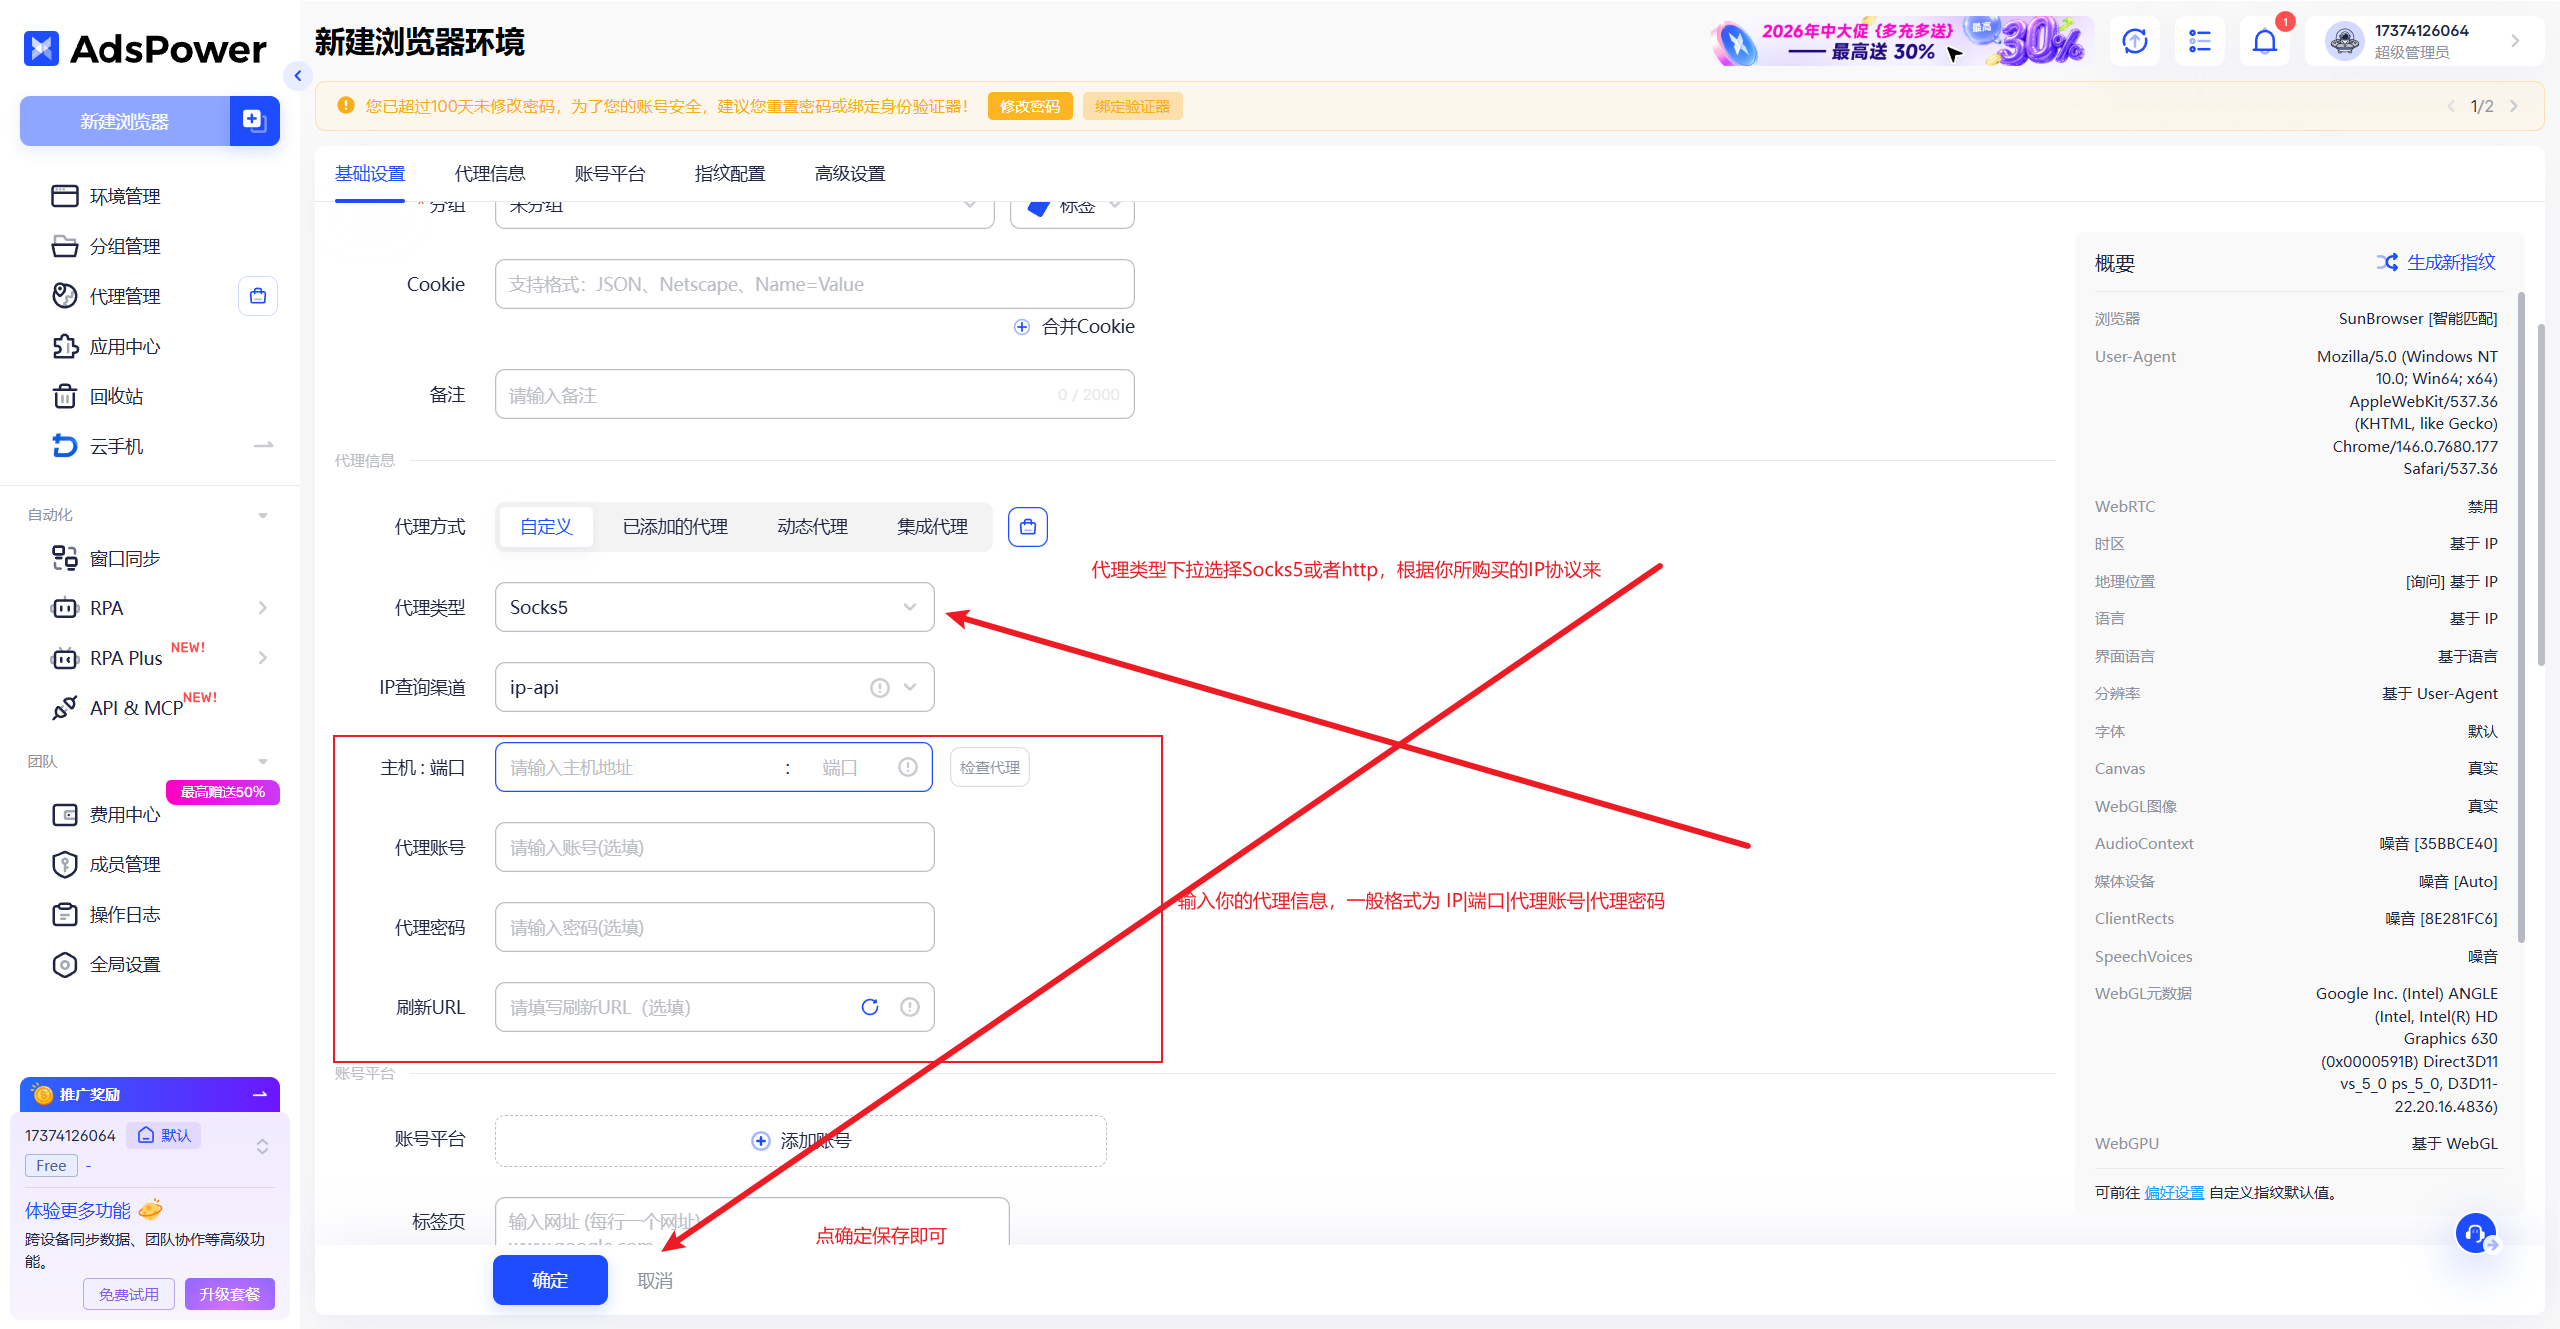Expand the RPA submenu
The height and width of the screenshot is (1329, 2560).
coord(263,608)
